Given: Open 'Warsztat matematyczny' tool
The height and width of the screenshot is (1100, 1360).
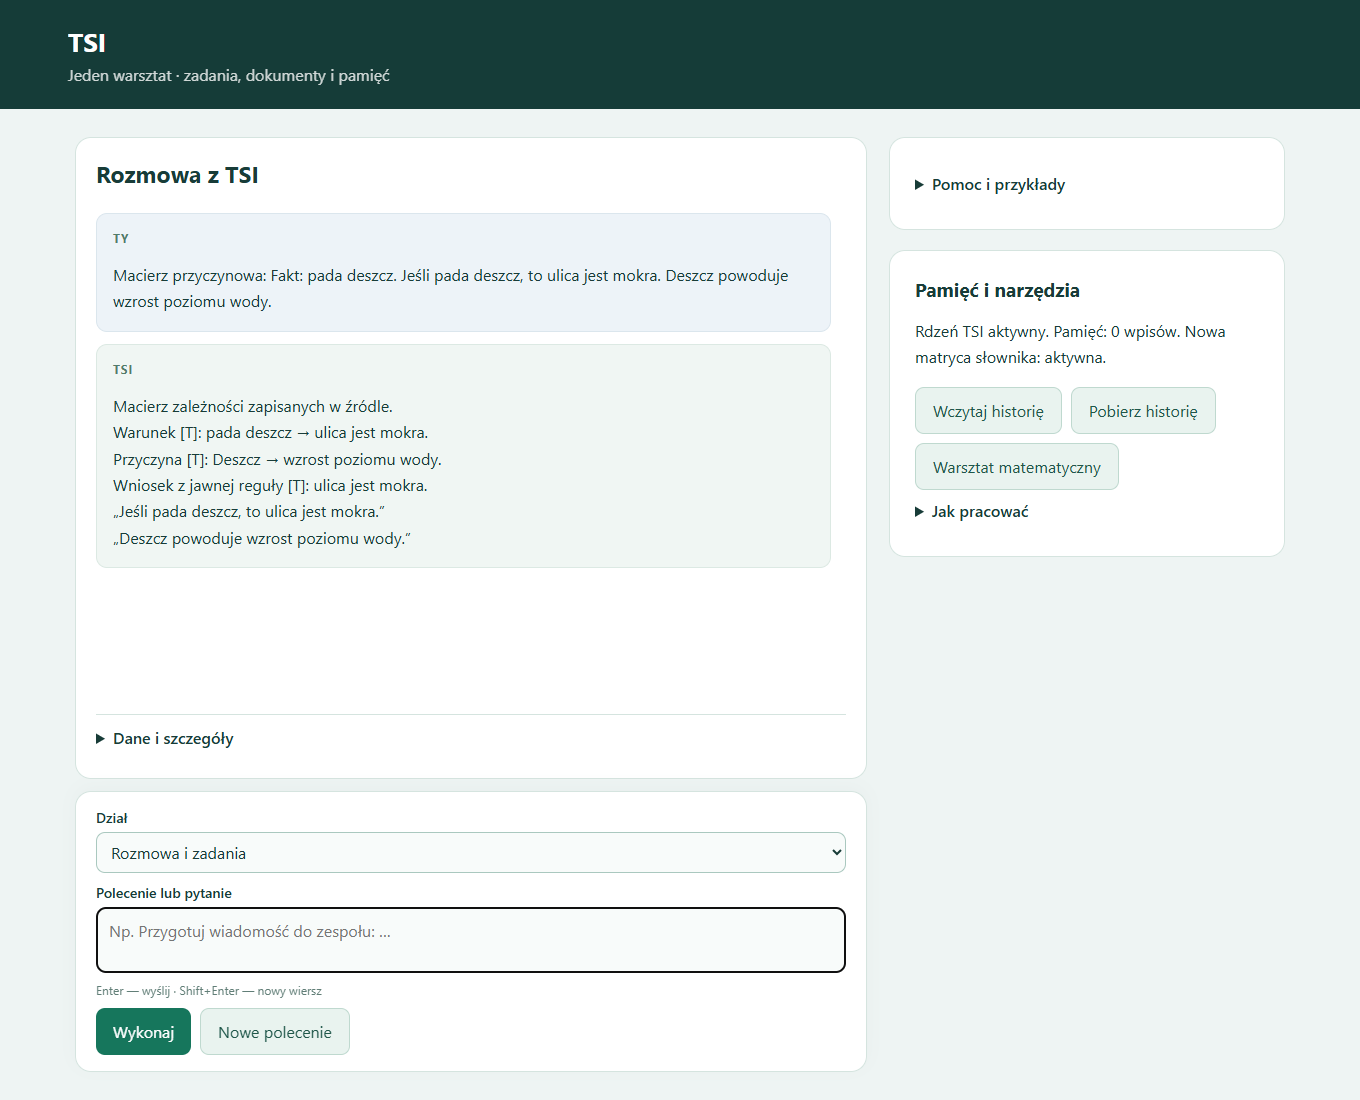Looking at the screenshot, I should pyautogui.click(x=1017, y=467).
